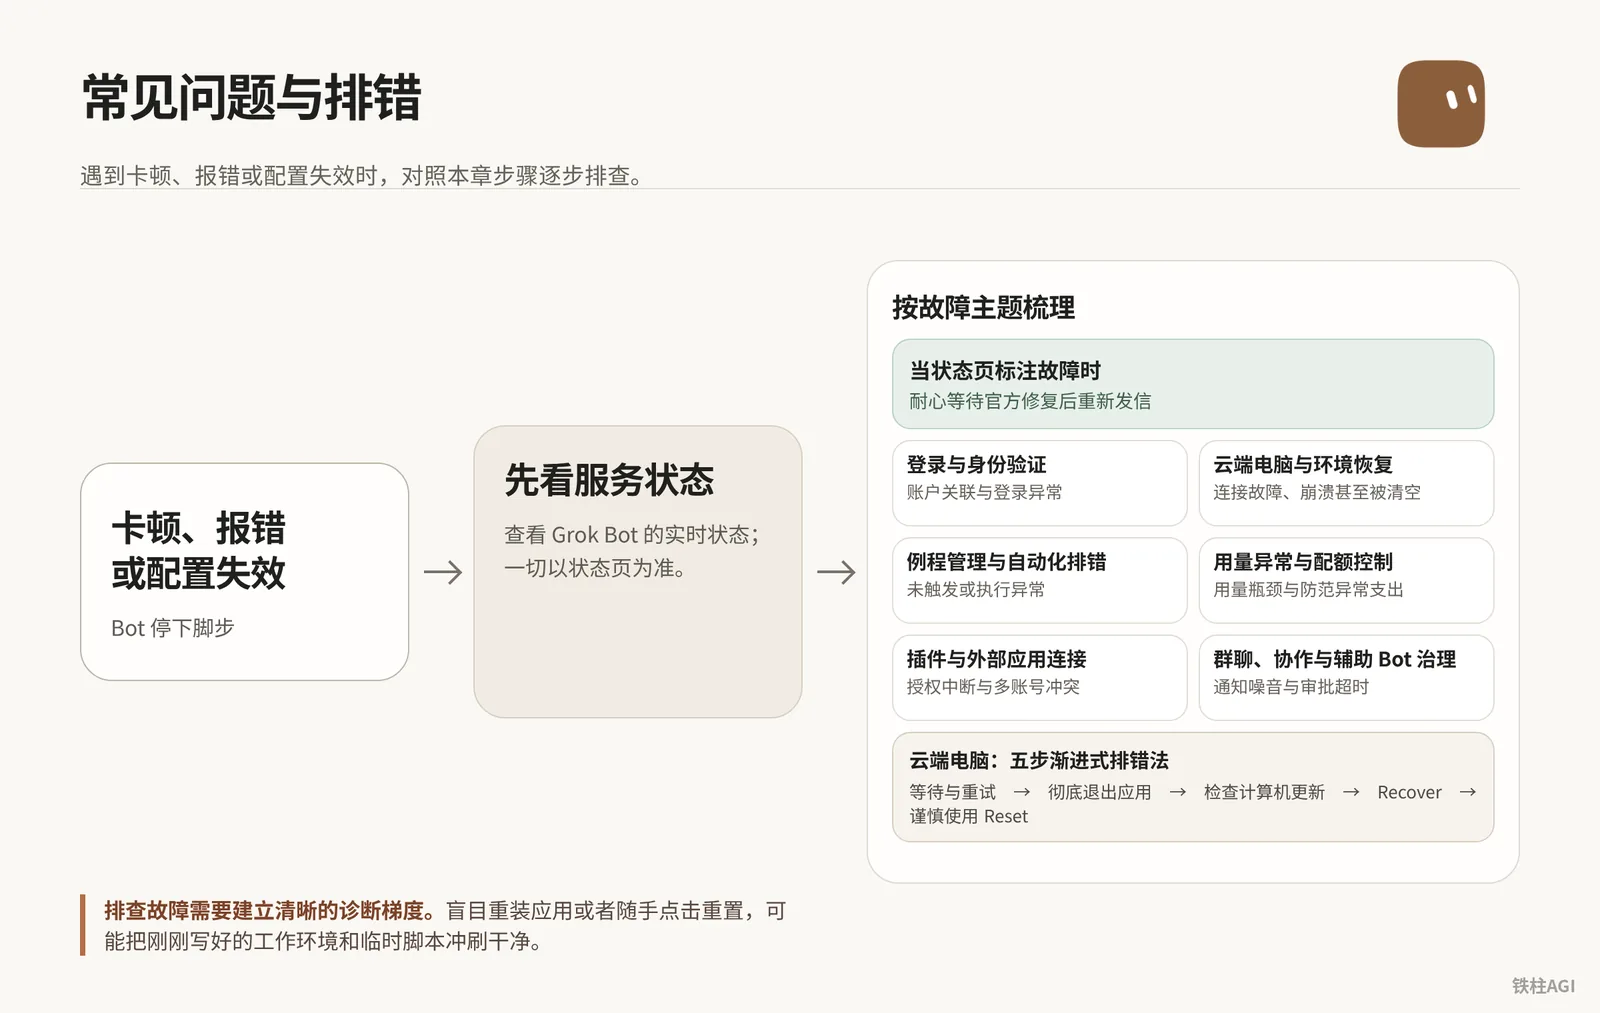Open the 登录与身份验证 card
The width and height of the screenshot is (1600, 1013).
point(1040,483)
